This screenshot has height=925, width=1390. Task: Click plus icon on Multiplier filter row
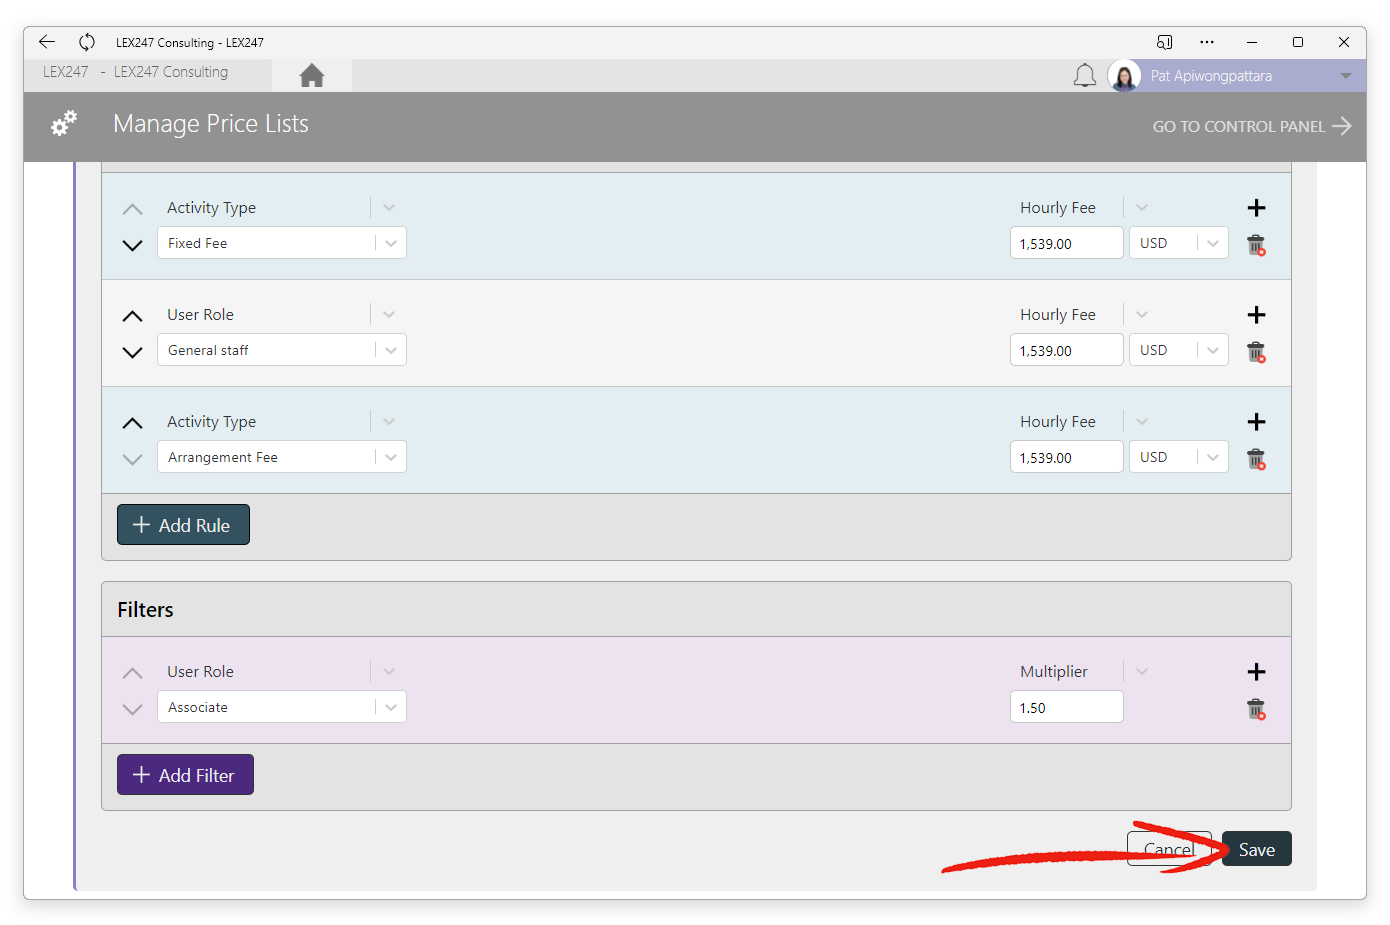[1256, 672]
